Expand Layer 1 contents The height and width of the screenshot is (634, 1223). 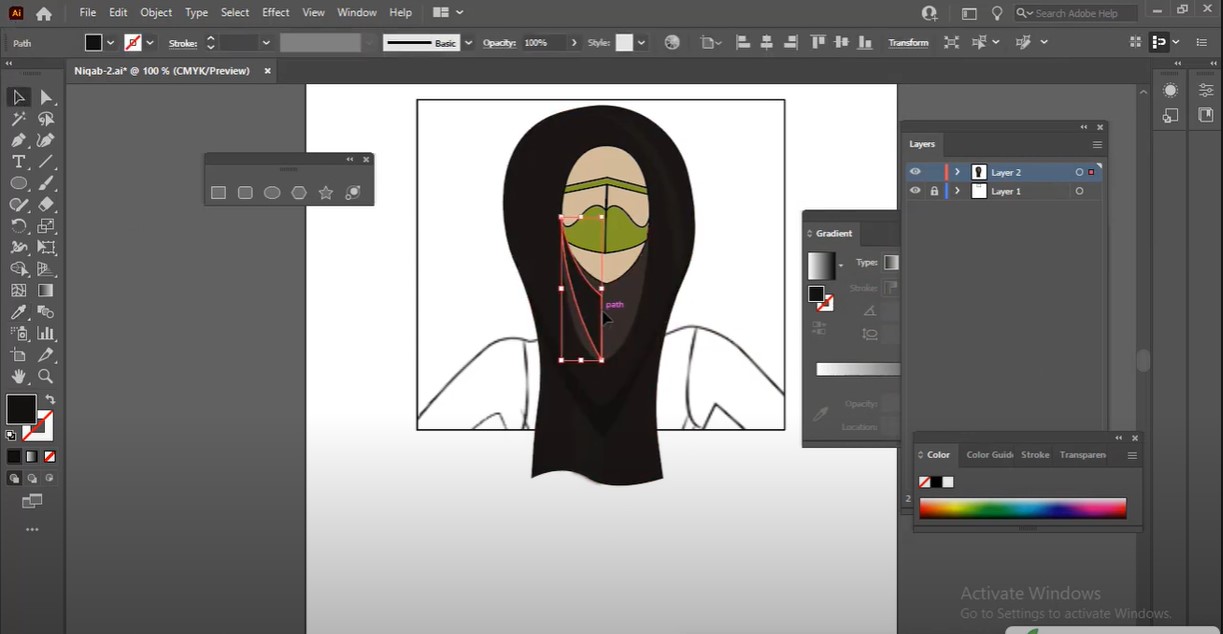(957, 191)
